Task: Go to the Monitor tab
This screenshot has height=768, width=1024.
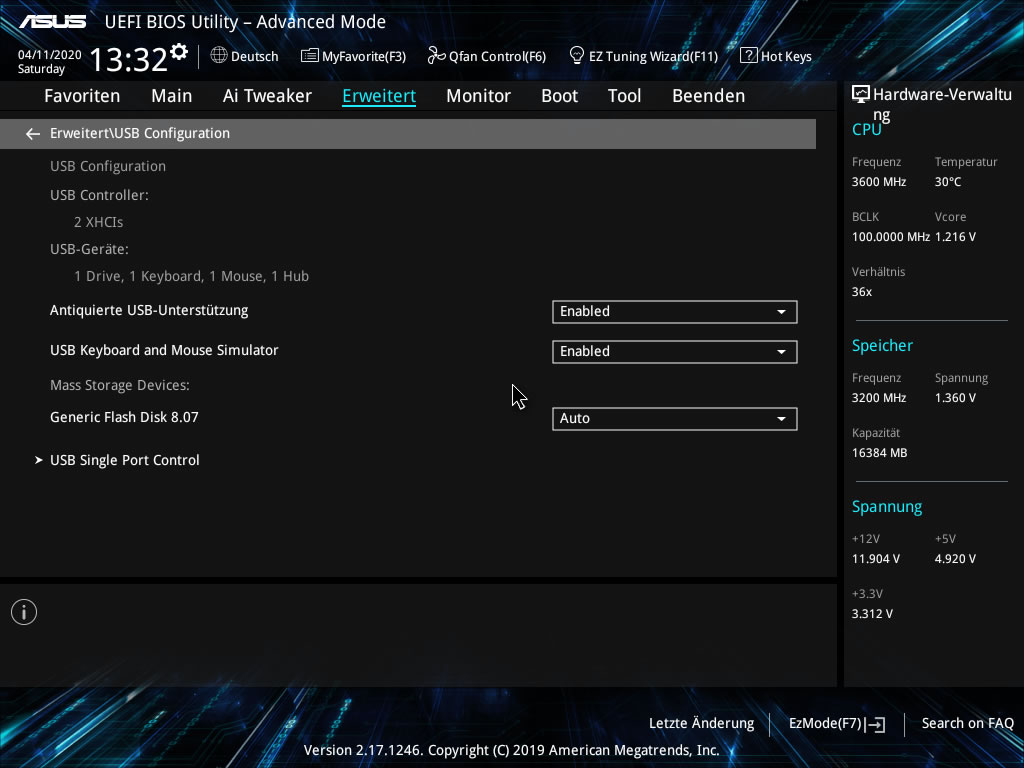Action: point(479,96)
